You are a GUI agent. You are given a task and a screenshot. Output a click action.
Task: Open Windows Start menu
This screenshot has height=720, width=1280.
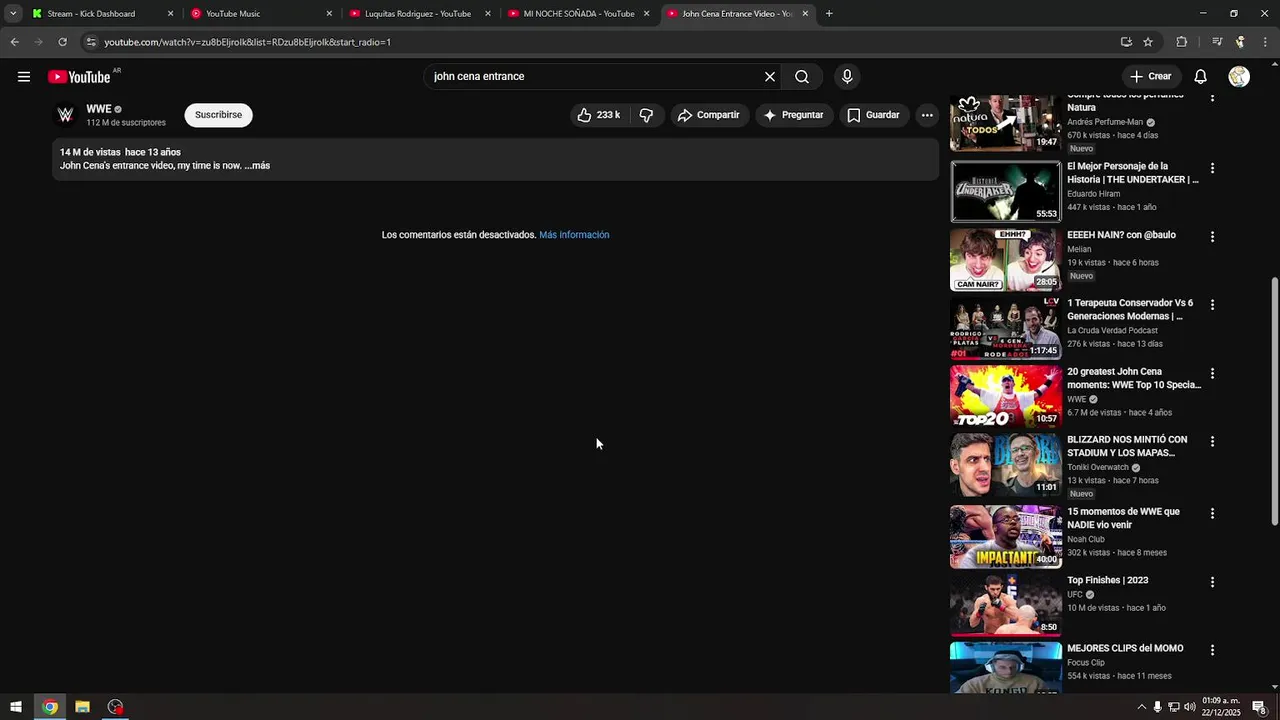coord(16,707)
